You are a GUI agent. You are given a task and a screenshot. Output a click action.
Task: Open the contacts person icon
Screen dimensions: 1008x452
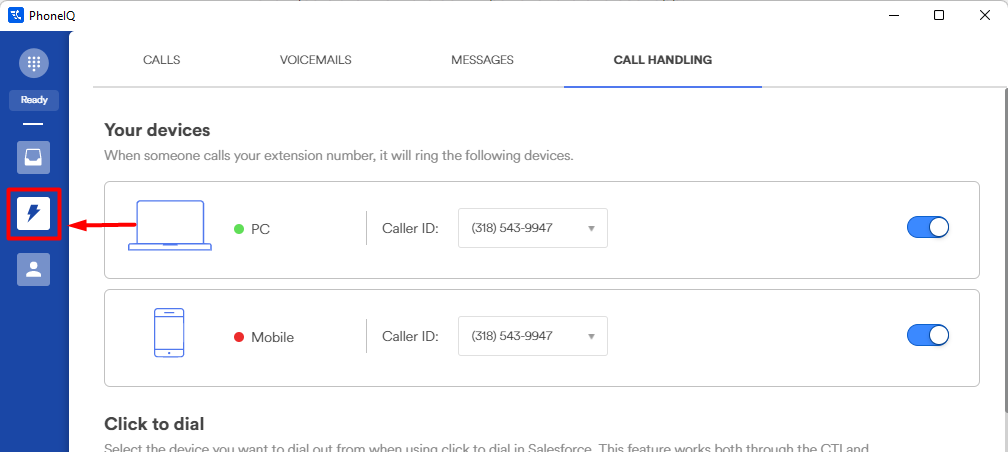(x=34, y=269)
